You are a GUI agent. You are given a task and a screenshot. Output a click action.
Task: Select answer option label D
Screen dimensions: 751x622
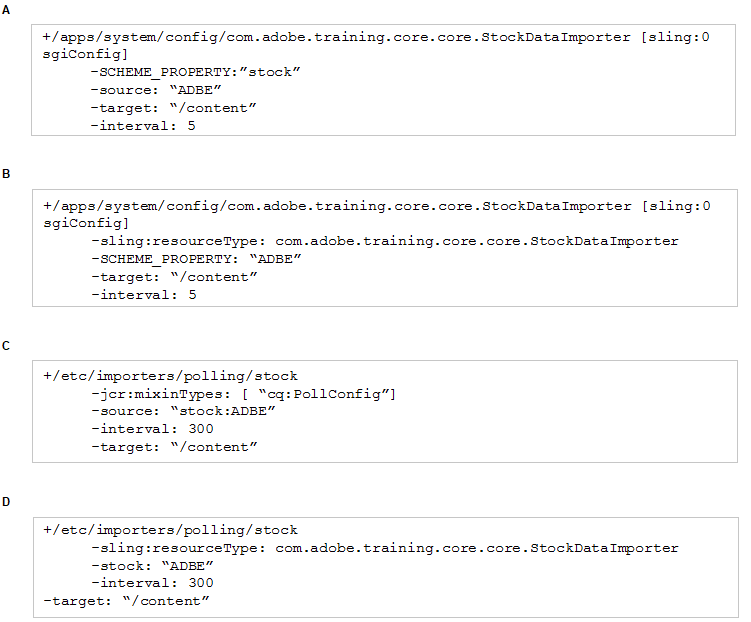[6, 502]
